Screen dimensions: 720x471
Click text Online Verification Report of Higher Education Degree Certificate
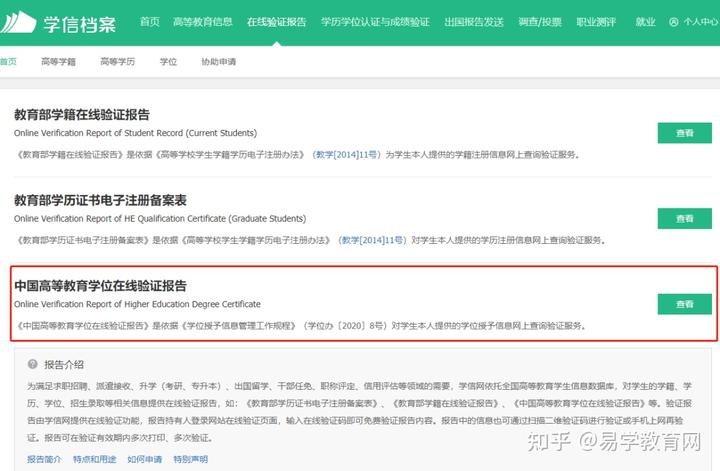pyautogui.click(x=137, y=304)
